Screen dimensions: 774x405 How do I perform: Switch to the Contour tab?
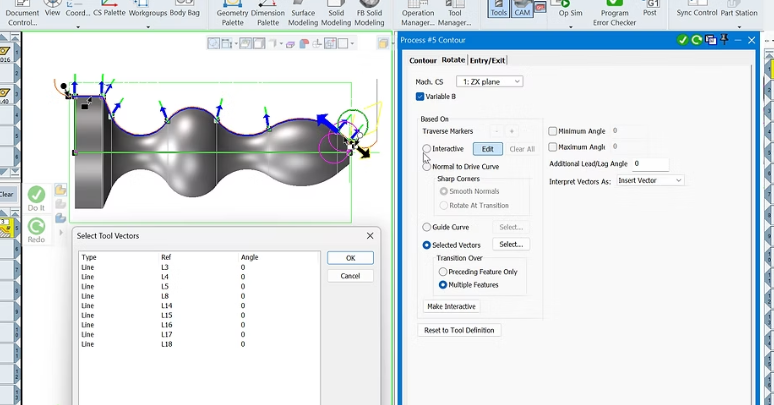pyautogui.click(x=423, y=61)
